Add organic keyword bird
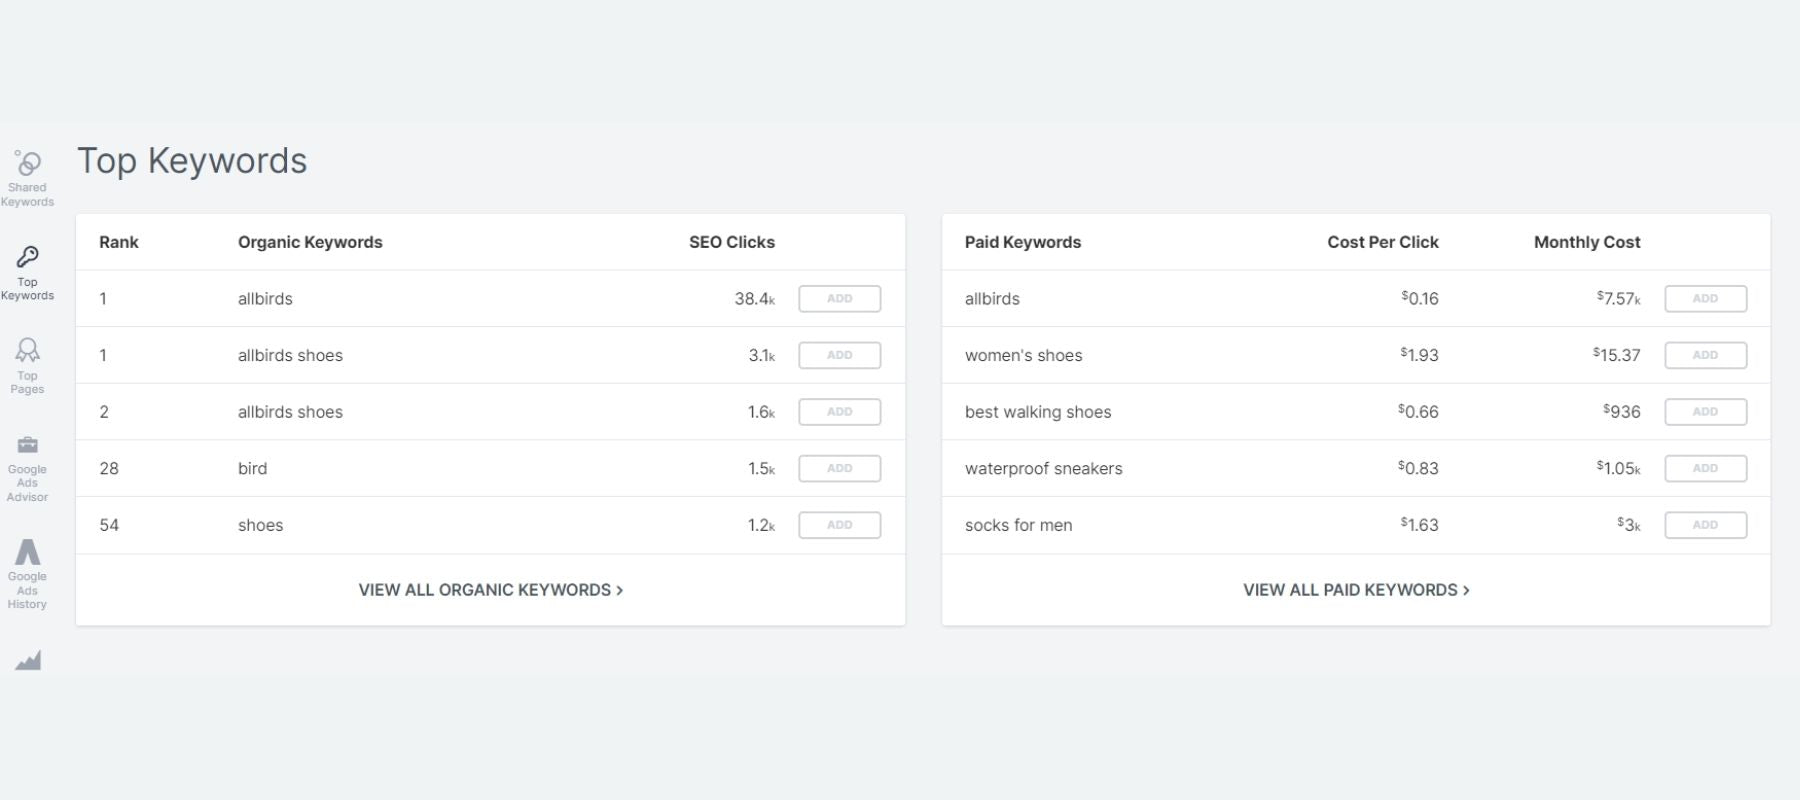The height and width of the screenshot is (800, 1800). coord(840,468)
